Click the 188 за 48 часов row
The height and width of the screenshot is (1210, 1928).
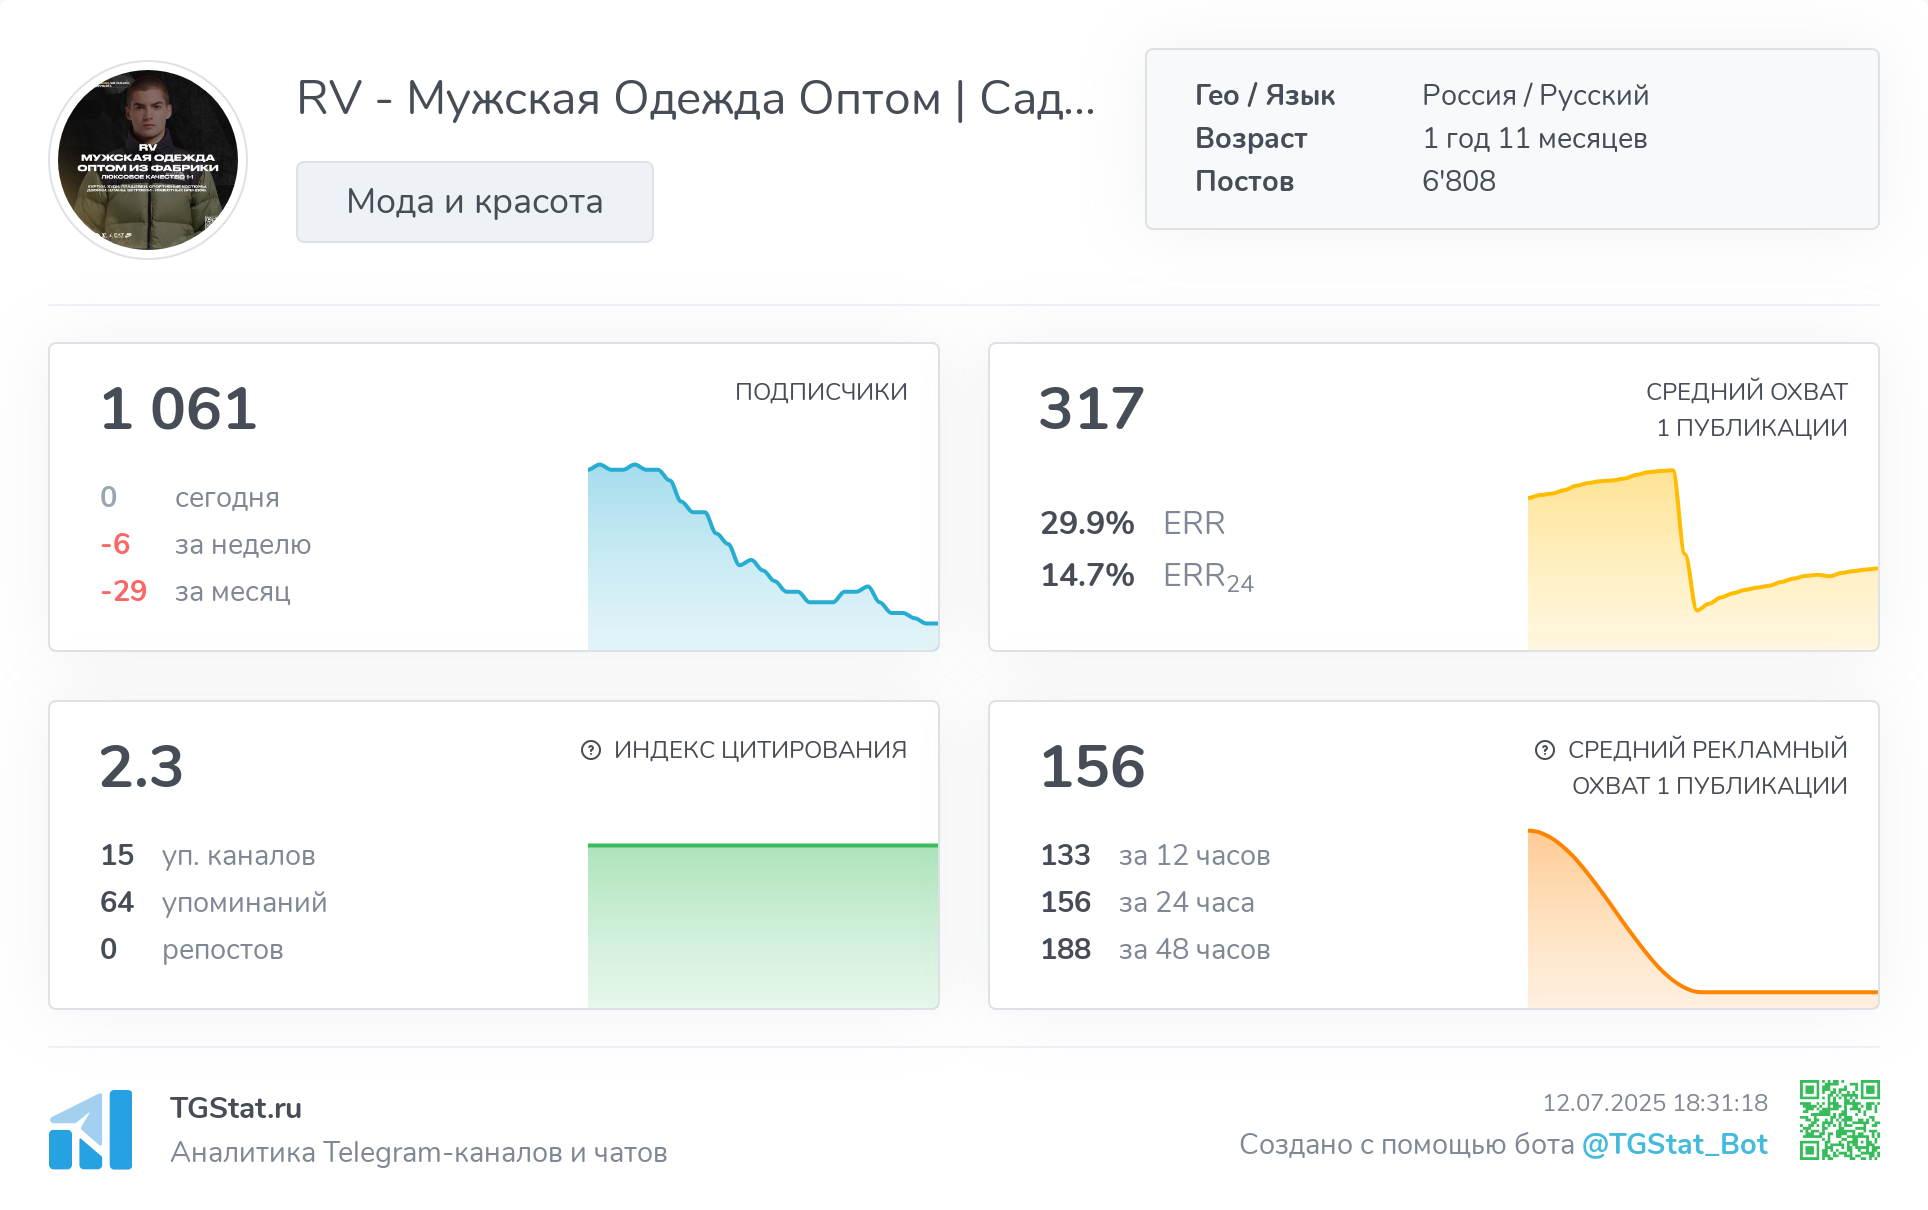1156,949
